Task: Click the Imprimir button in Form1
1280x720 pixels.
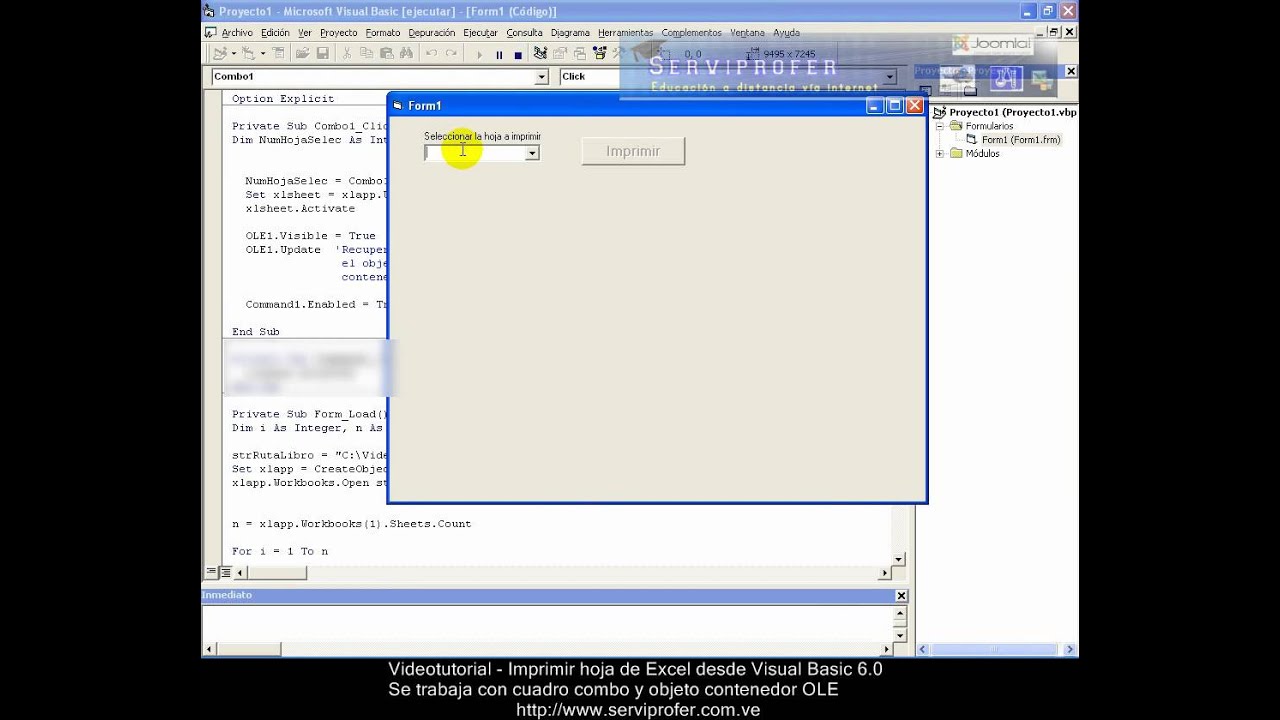Action: click(633, 151)
